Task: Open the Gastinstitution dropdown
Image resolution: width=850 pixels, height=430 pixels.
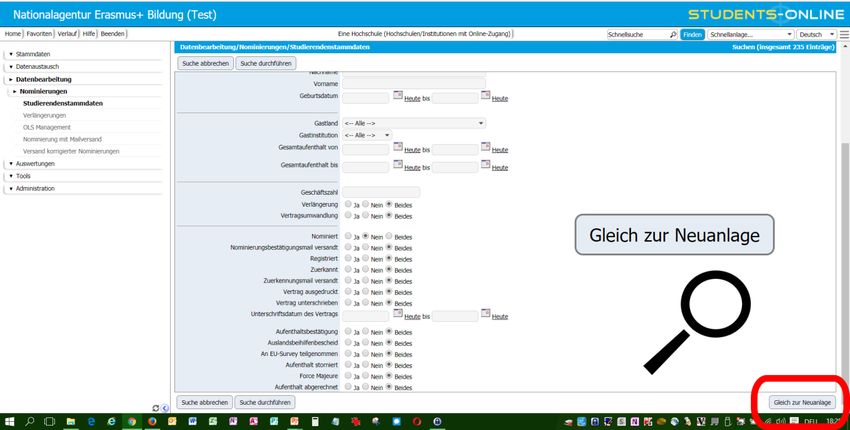Action: (366, 135)
